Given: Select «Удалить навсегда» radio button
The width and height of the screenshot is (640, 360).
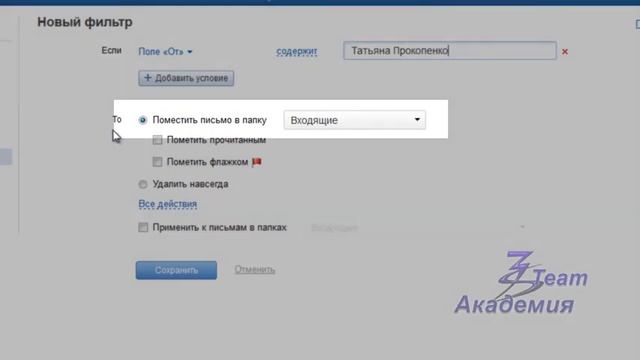Looking at the screenshot, I should (x=142, y=184).
